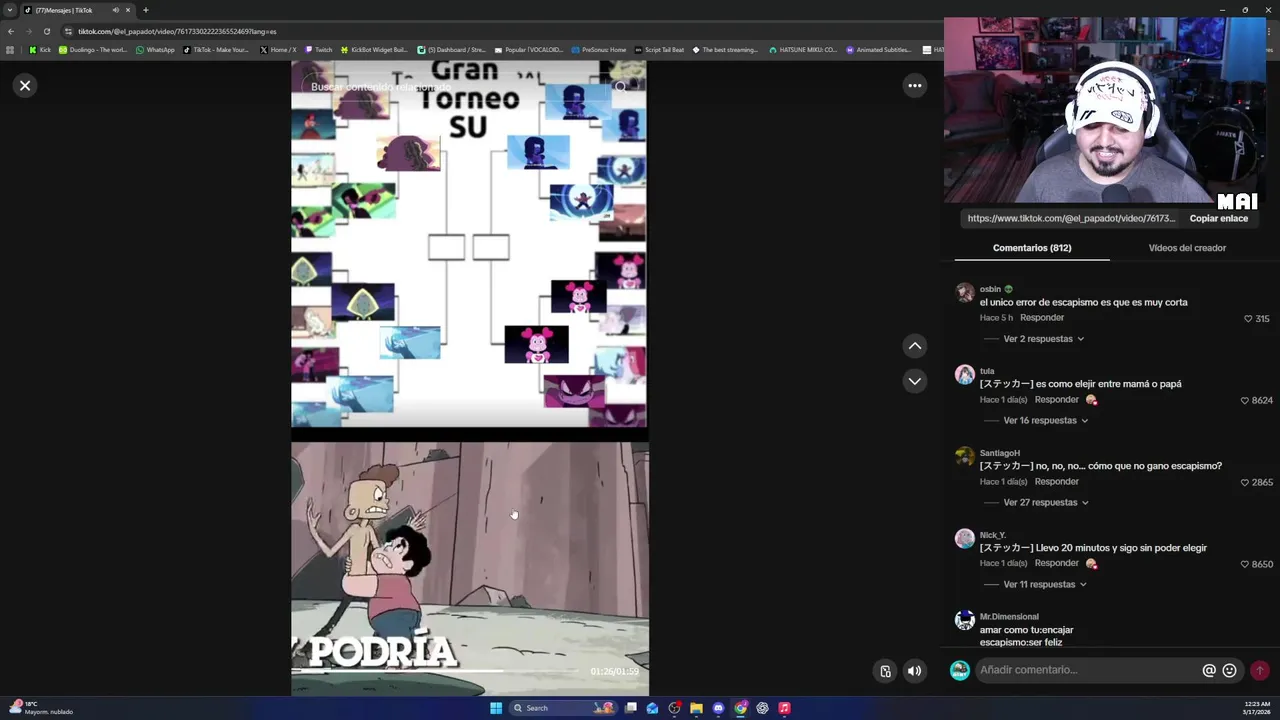The image size is (1280, 720).
Task: Open SantiagoH's username link
Action: click(999, 453)
